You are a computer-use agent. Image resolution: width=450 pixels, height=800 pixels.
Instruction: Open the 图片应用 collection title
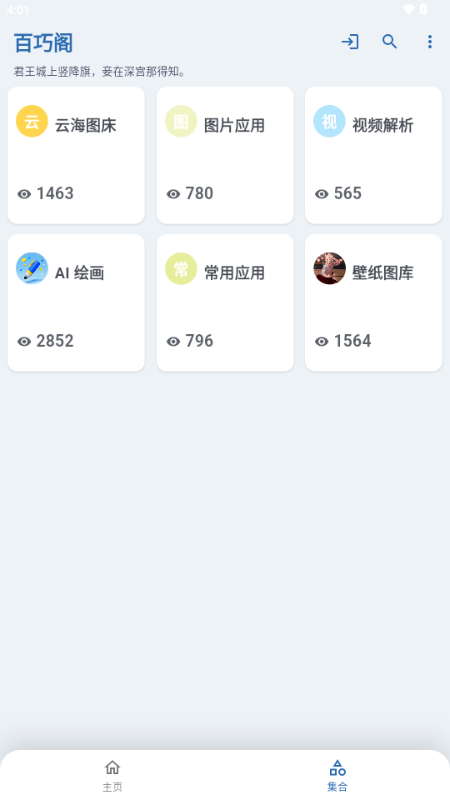tap(234, 126)
